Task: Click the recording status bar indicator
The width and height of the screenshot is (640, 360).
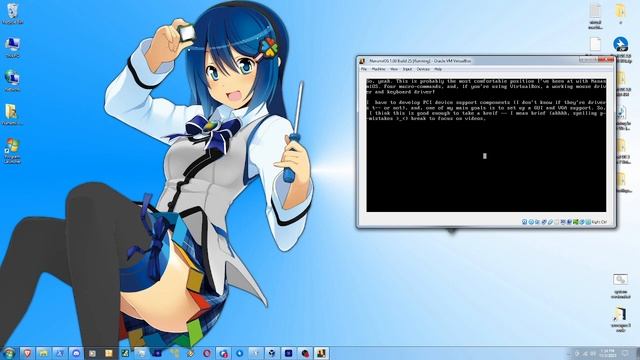Action: [569, 222]
